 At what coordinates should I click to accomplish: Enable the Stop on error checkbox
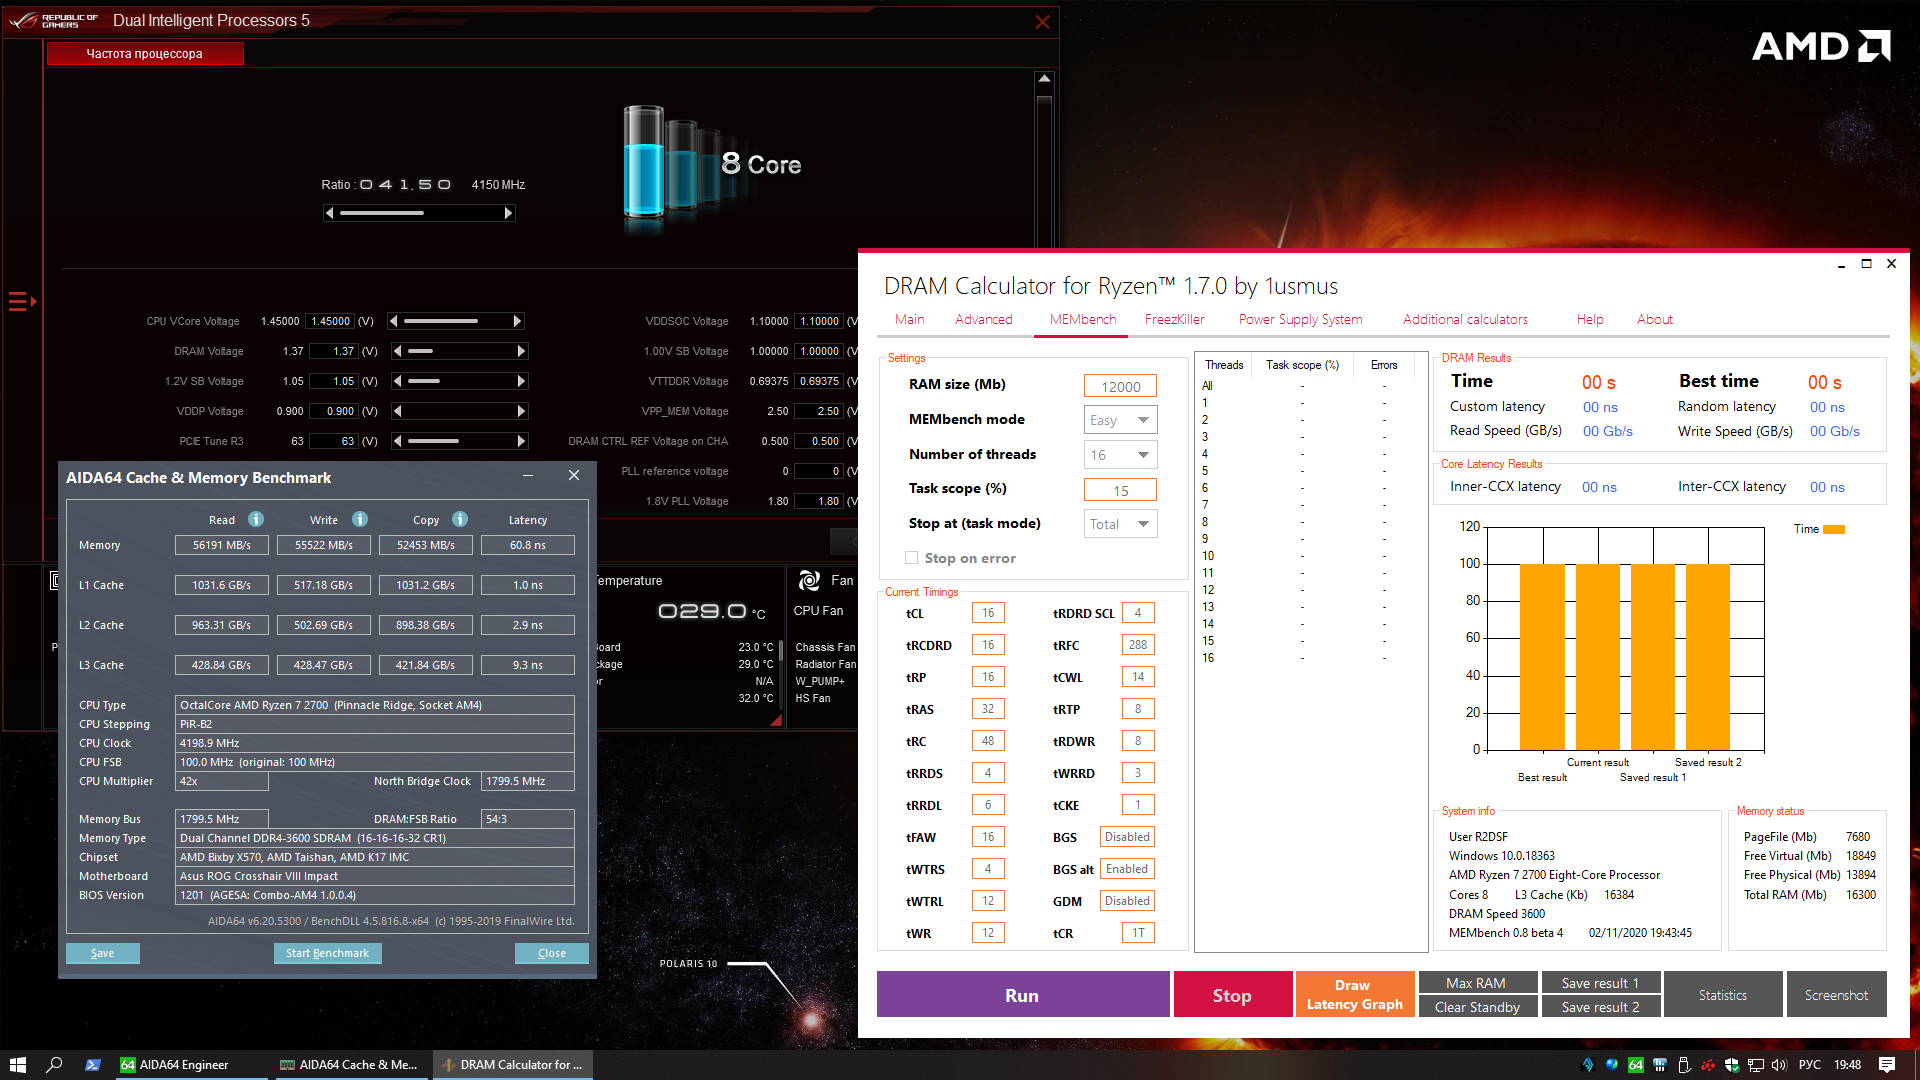tap(911, 558)
